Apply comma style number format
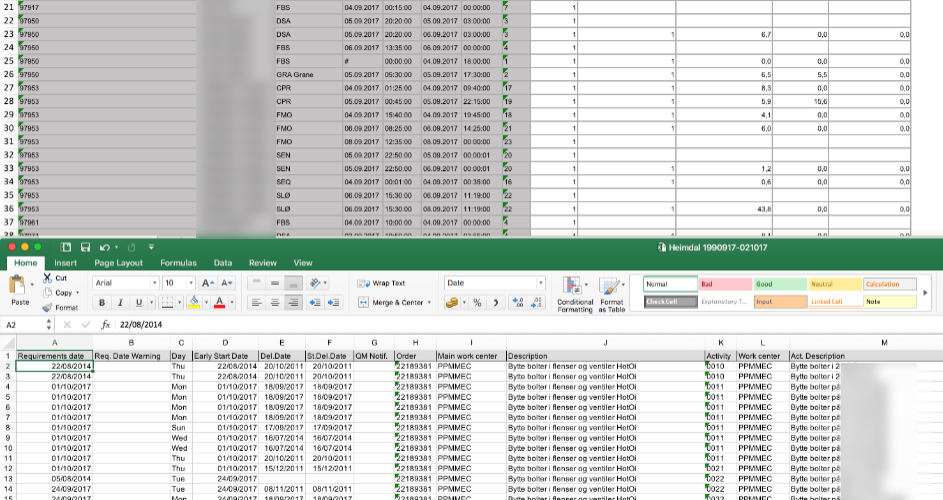This screenshot has width=943, height=500. (496, 302)
